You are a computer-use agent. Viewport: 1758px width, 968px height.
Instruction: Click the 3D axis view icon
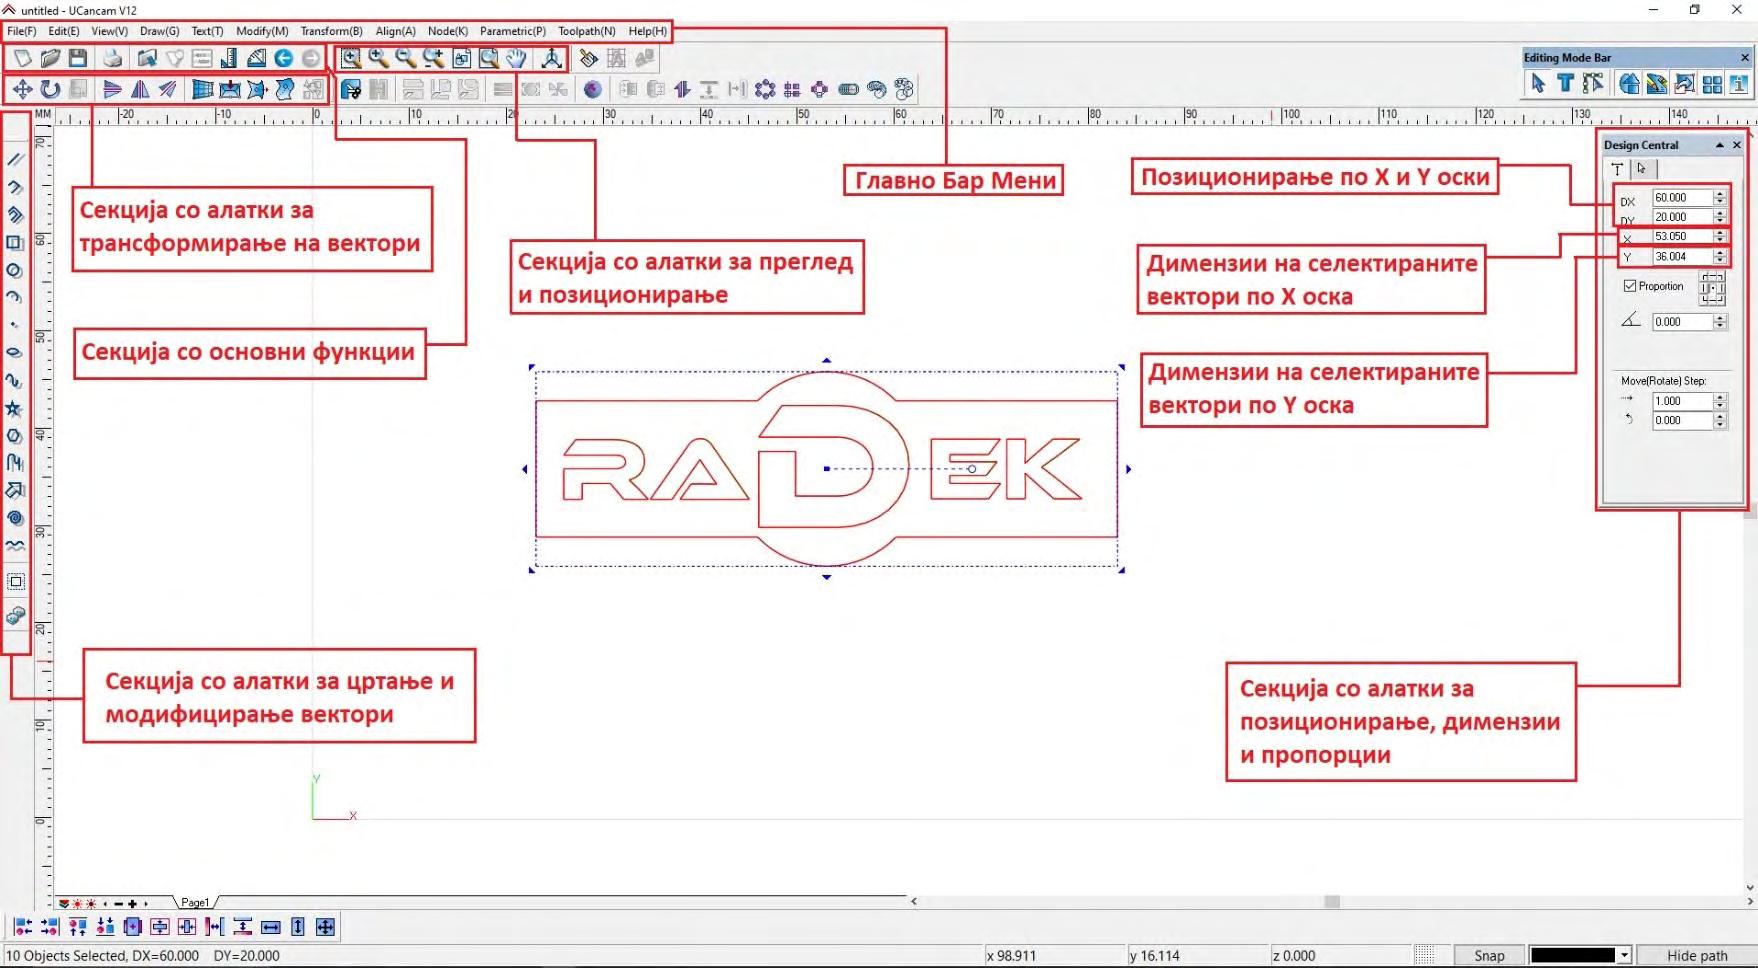coord(551,58)
